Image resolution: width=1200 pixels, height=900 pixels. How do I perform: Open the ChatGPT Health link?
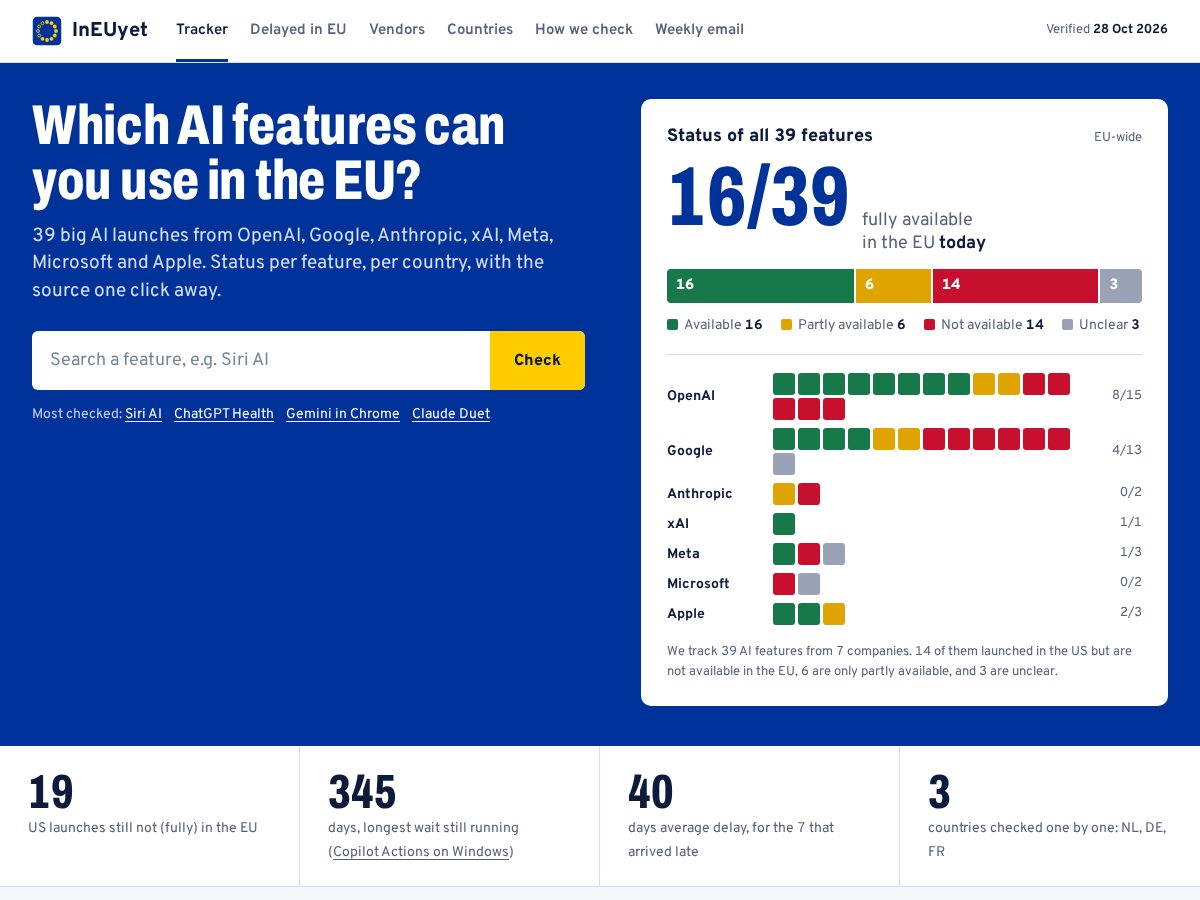tap(224, 414)
